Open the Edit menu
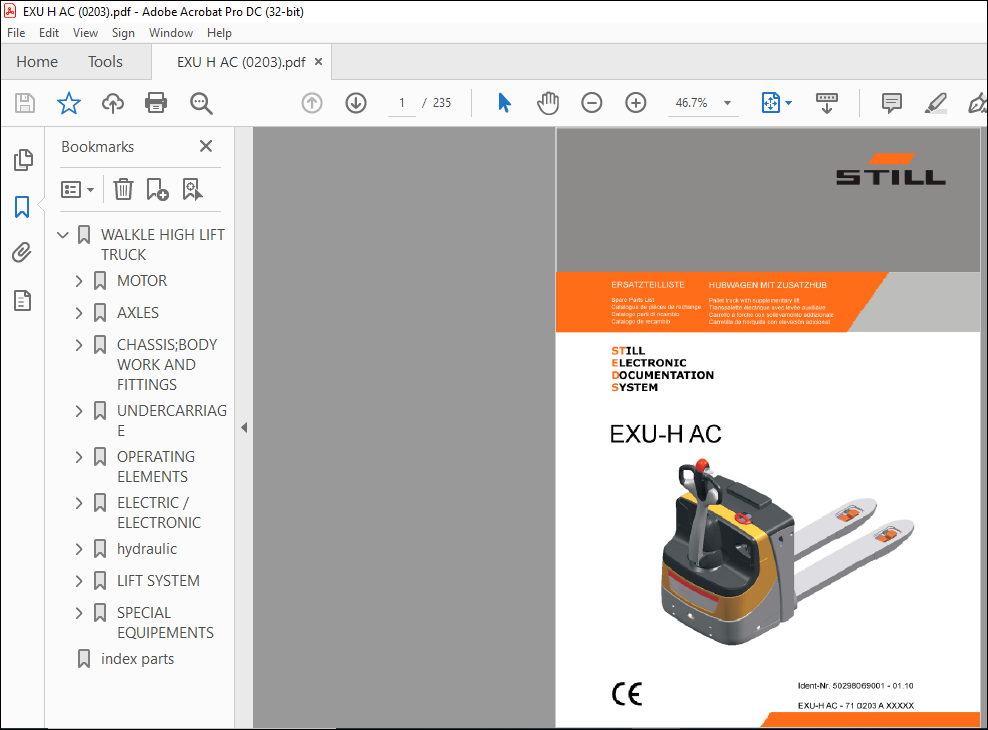 point(49,33)
